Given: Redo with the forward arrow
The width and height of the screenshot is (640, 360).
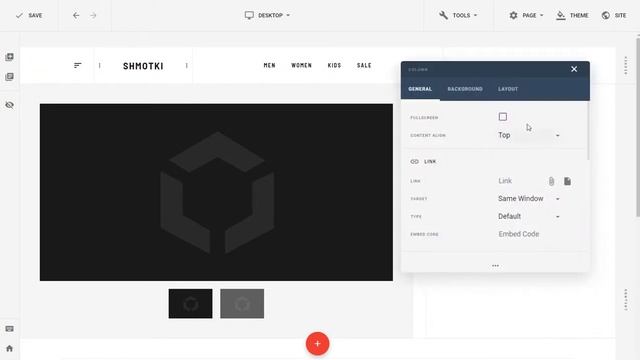Looking at the screenshot, I should pyautogui.click(x=93, y=16).
